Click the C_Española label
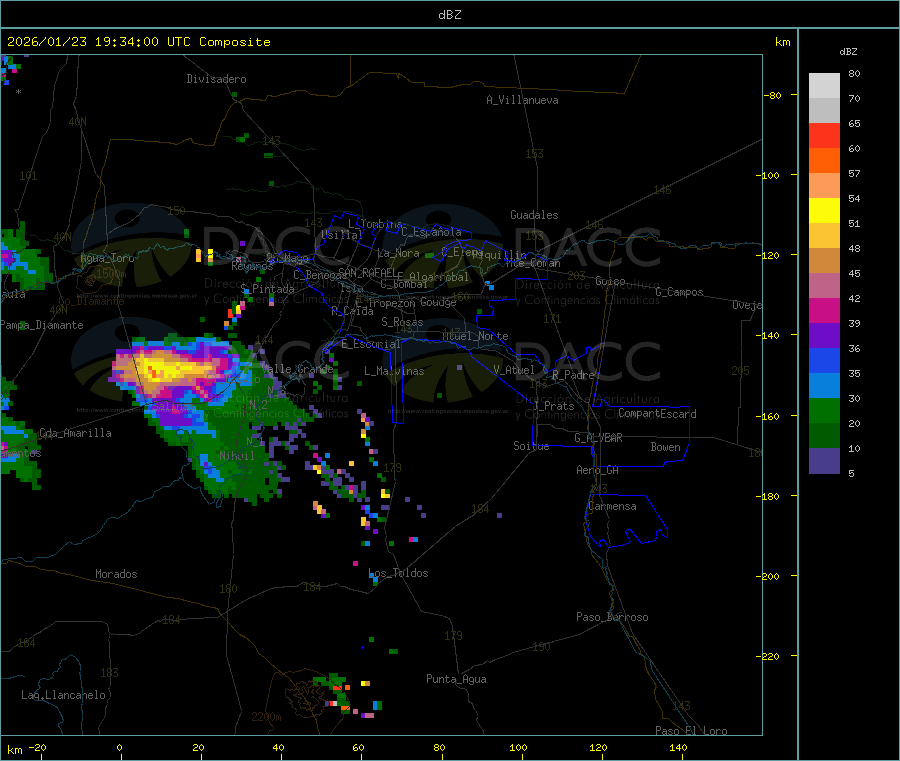Image resolution: width=900 pixels, height=761 pixels. 432,232
